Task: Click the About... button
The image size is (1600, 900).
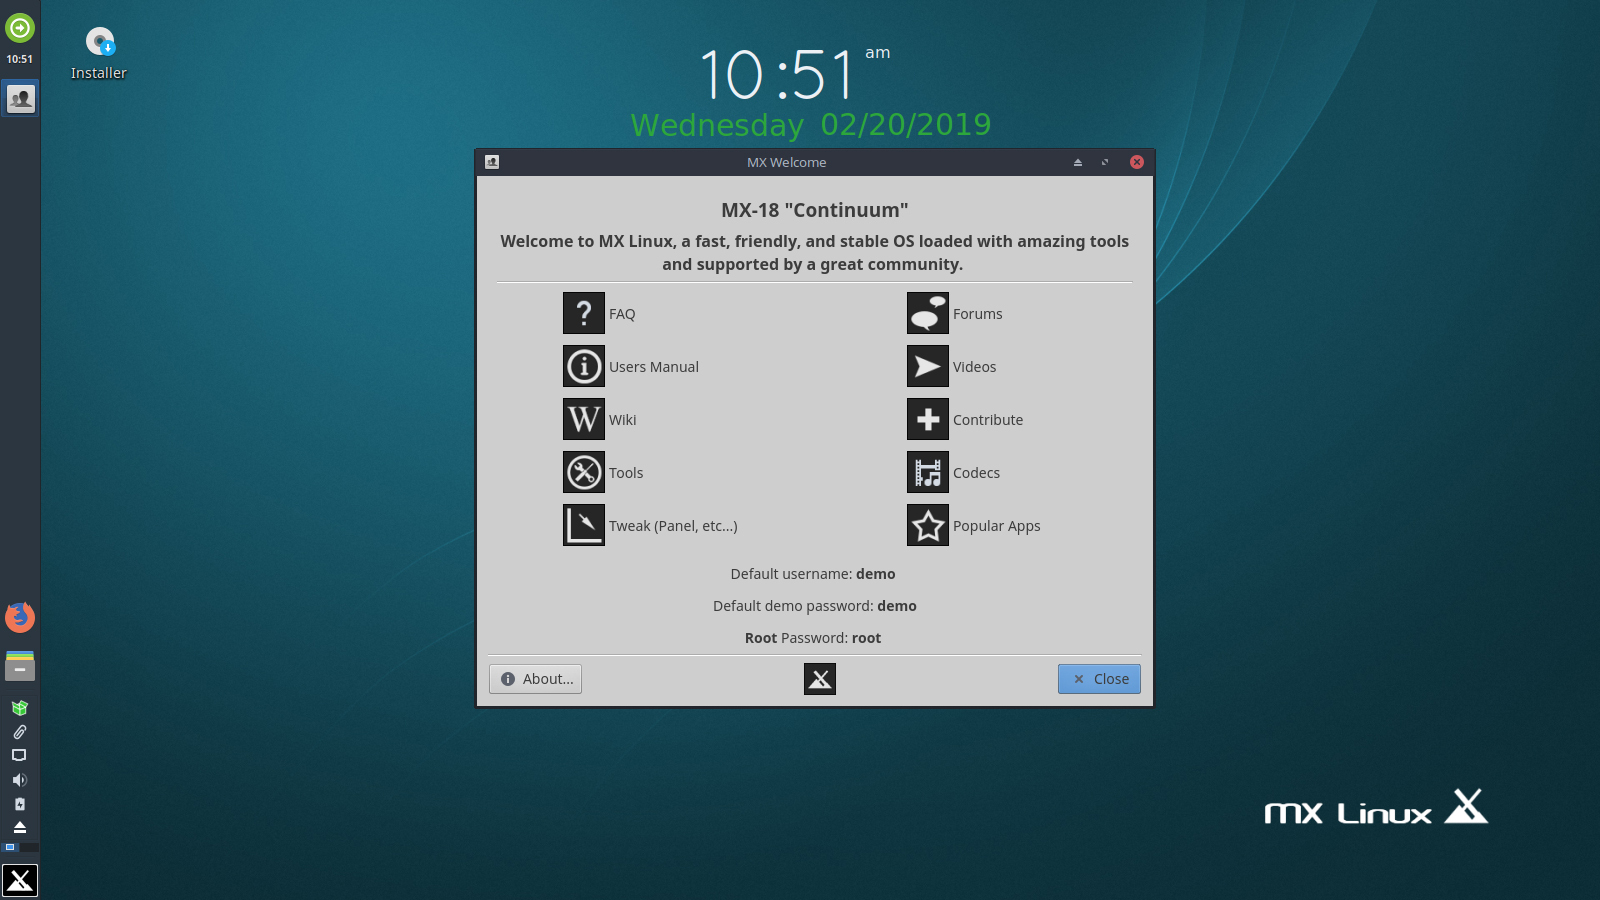Action: coord(535,679)
